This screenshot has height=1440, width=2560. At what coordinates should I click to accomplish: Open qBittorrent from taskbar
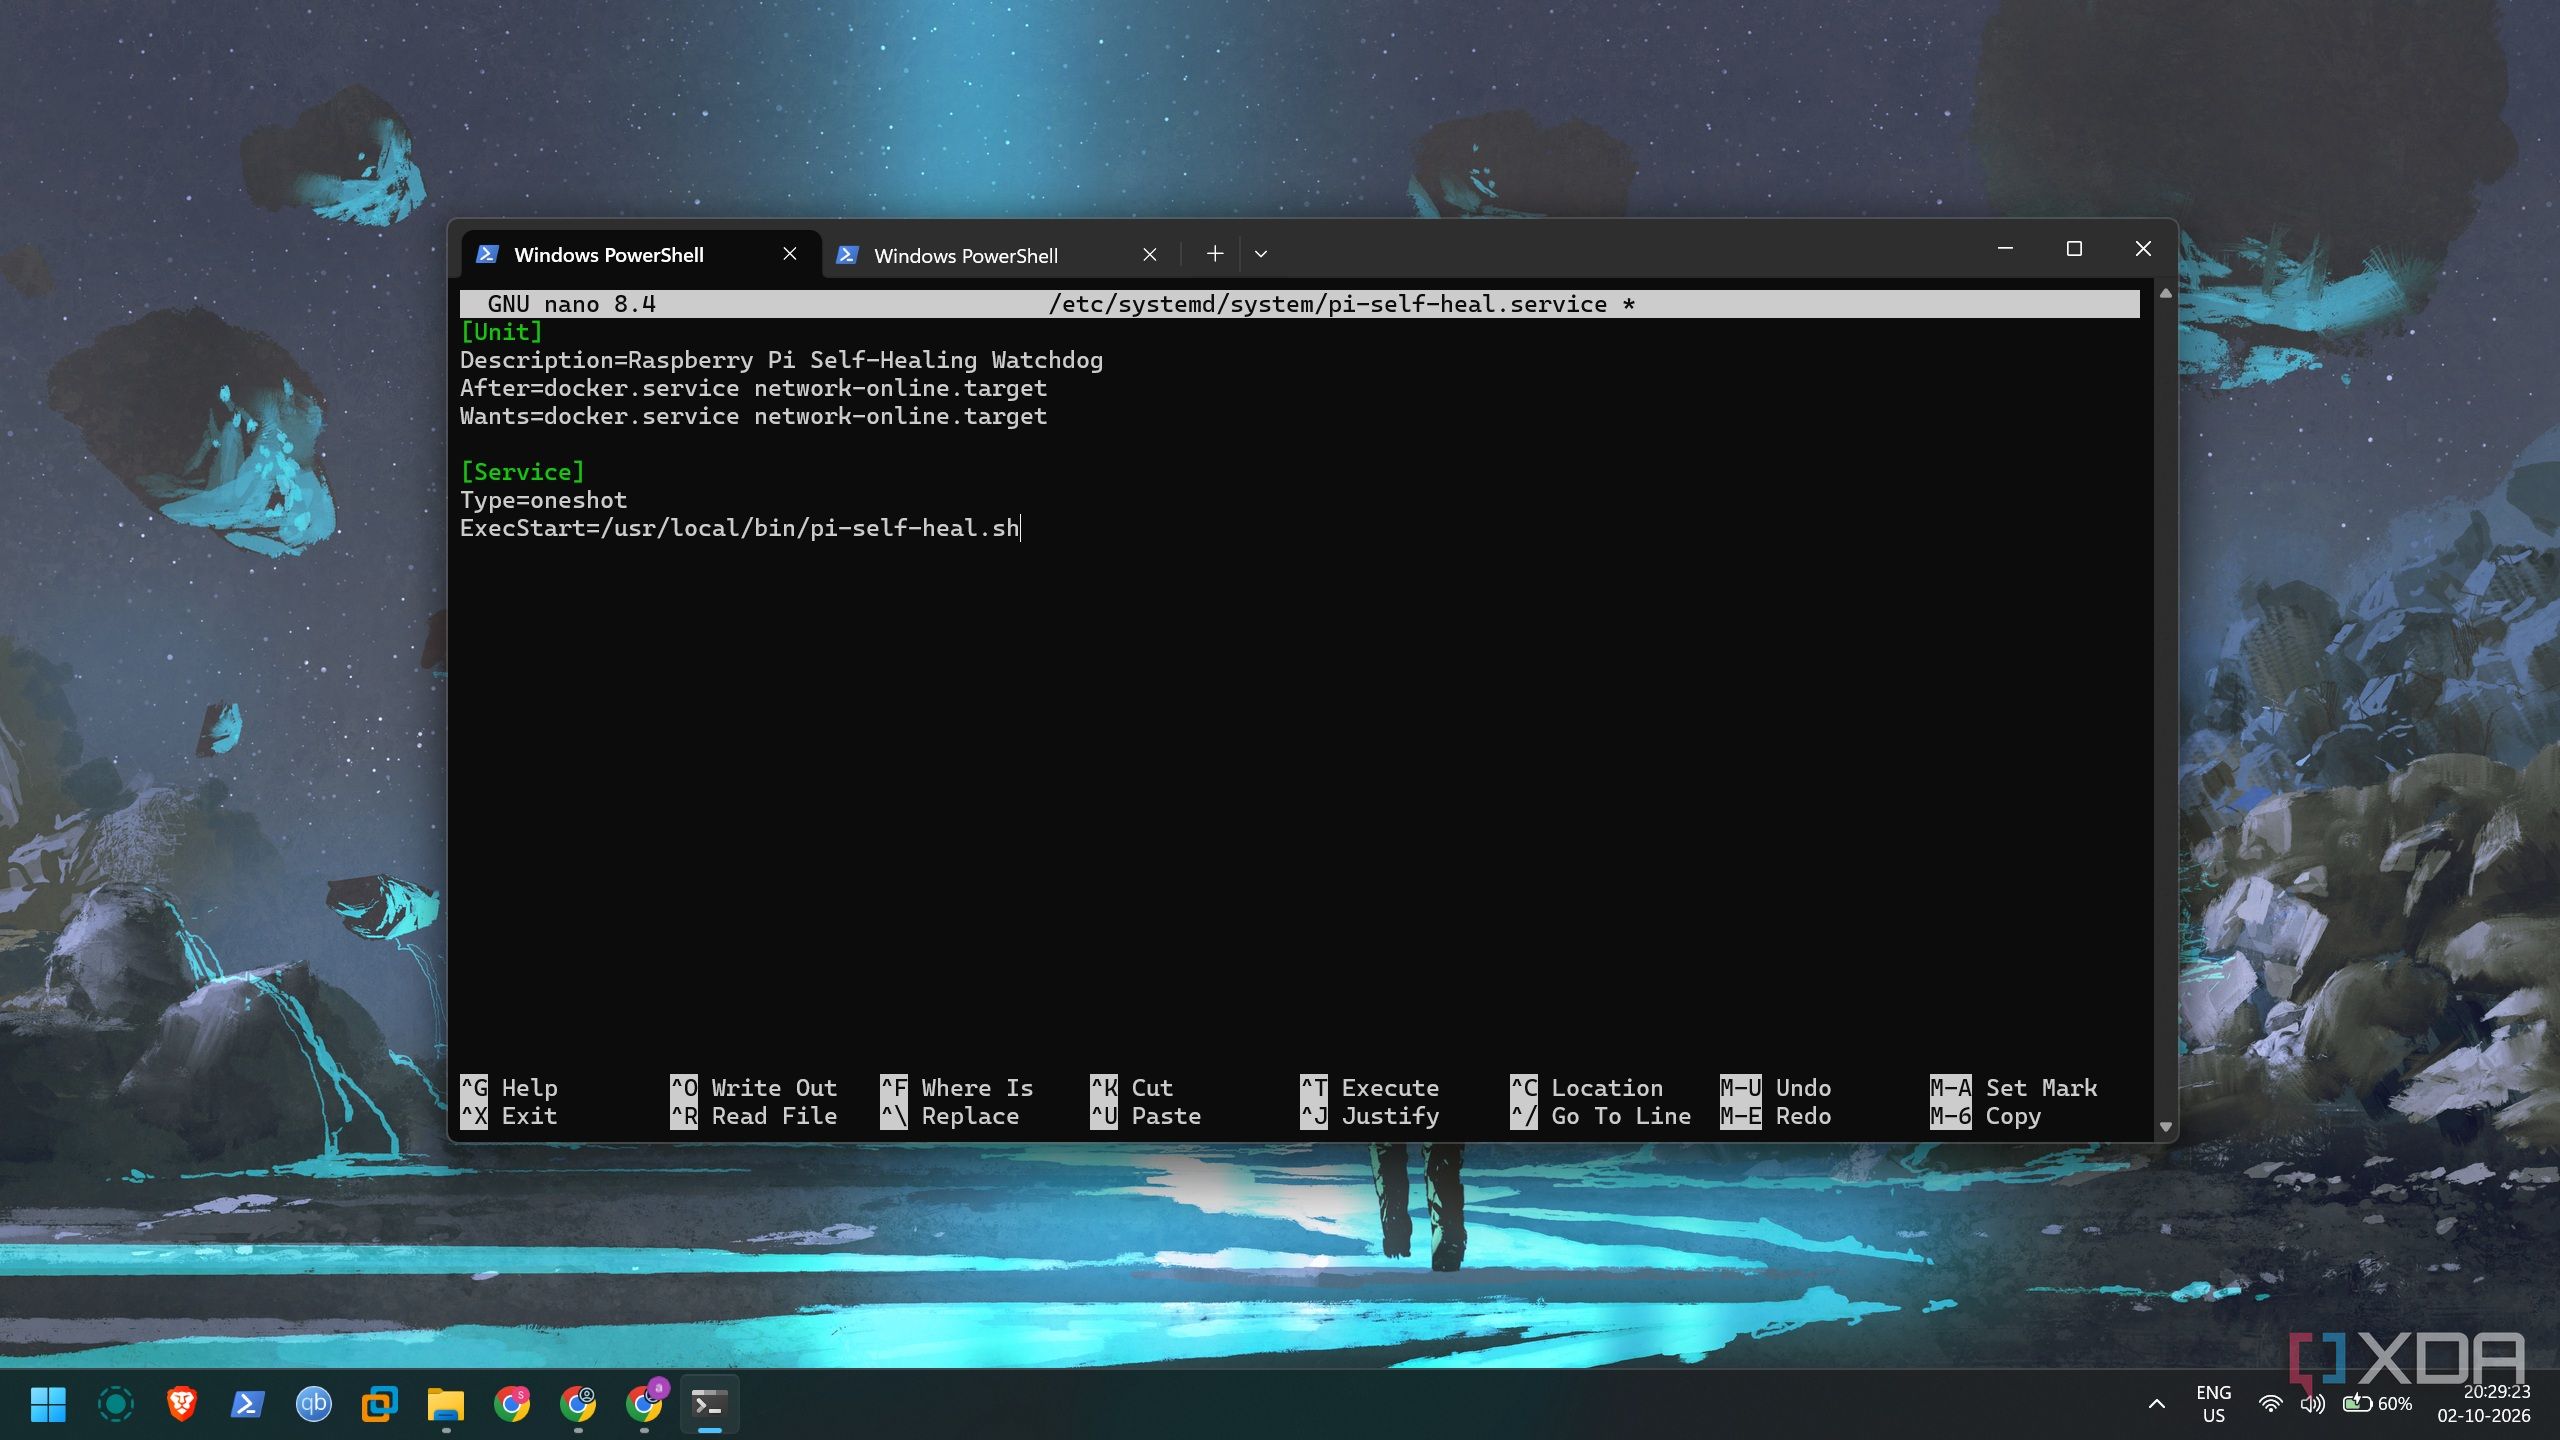pyautogui.click(x=313, y=1404)
